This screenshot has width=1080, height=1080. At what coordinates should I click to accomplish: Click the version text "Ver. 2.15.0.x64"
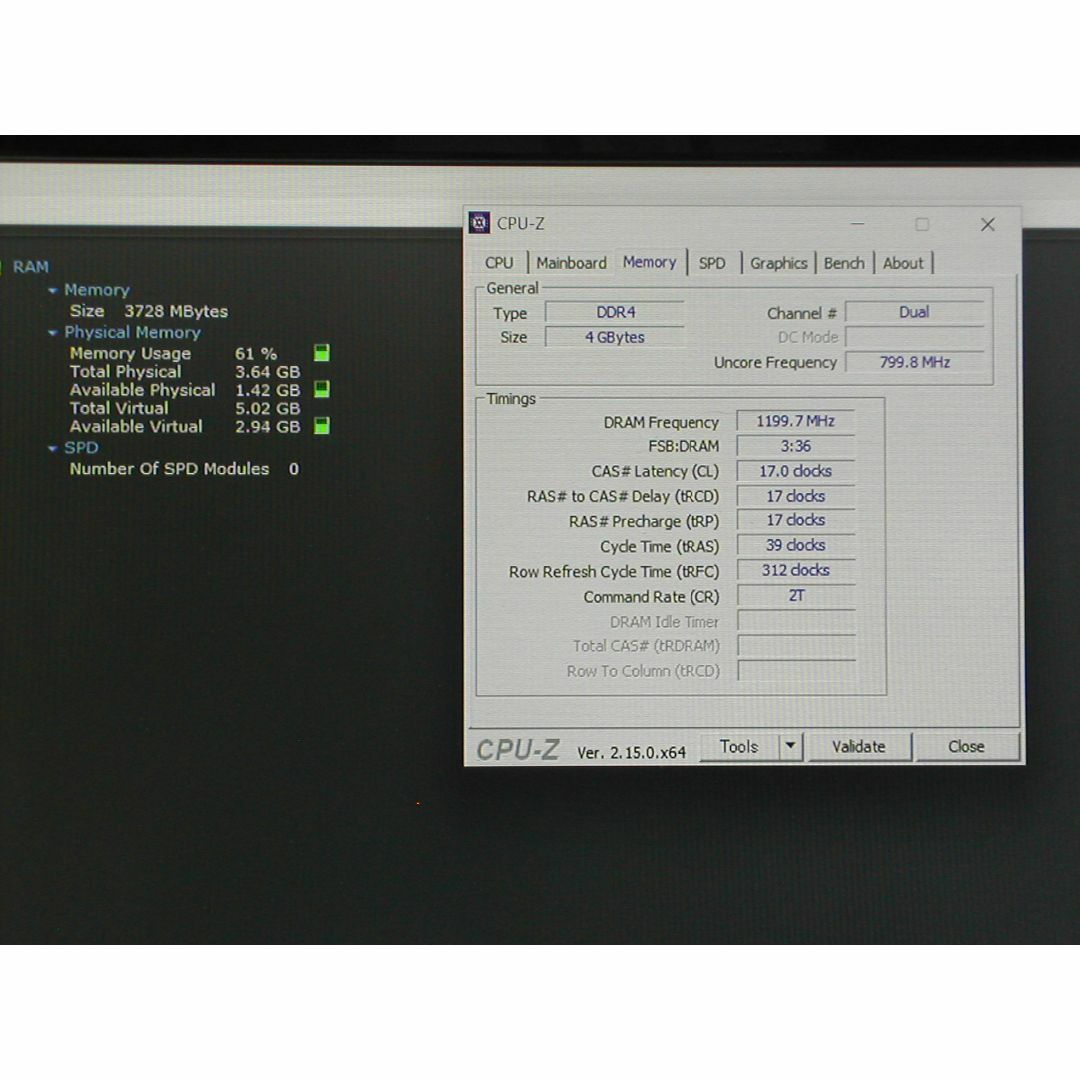point(631,753)
